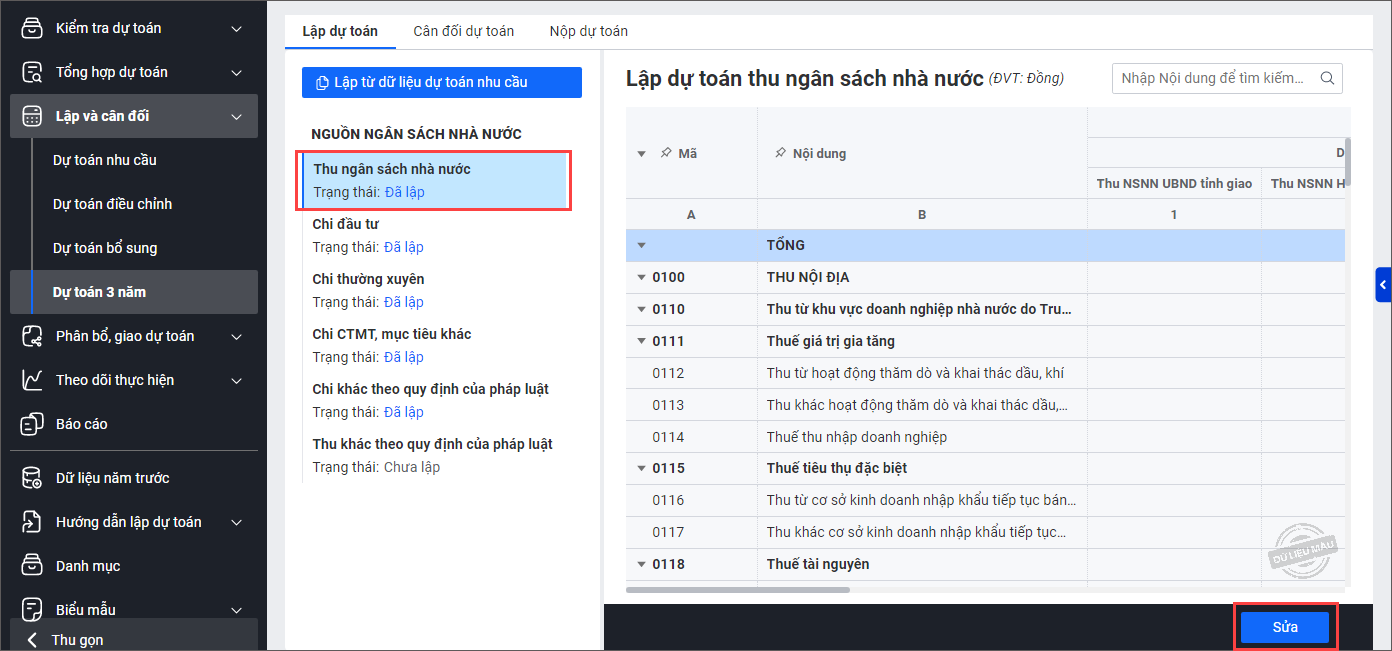The width and height of the screenshot is (1392, 651).
Task: Click the Danh mục sidebar icon
Action: pyautogui.click(x=32, y=566)
